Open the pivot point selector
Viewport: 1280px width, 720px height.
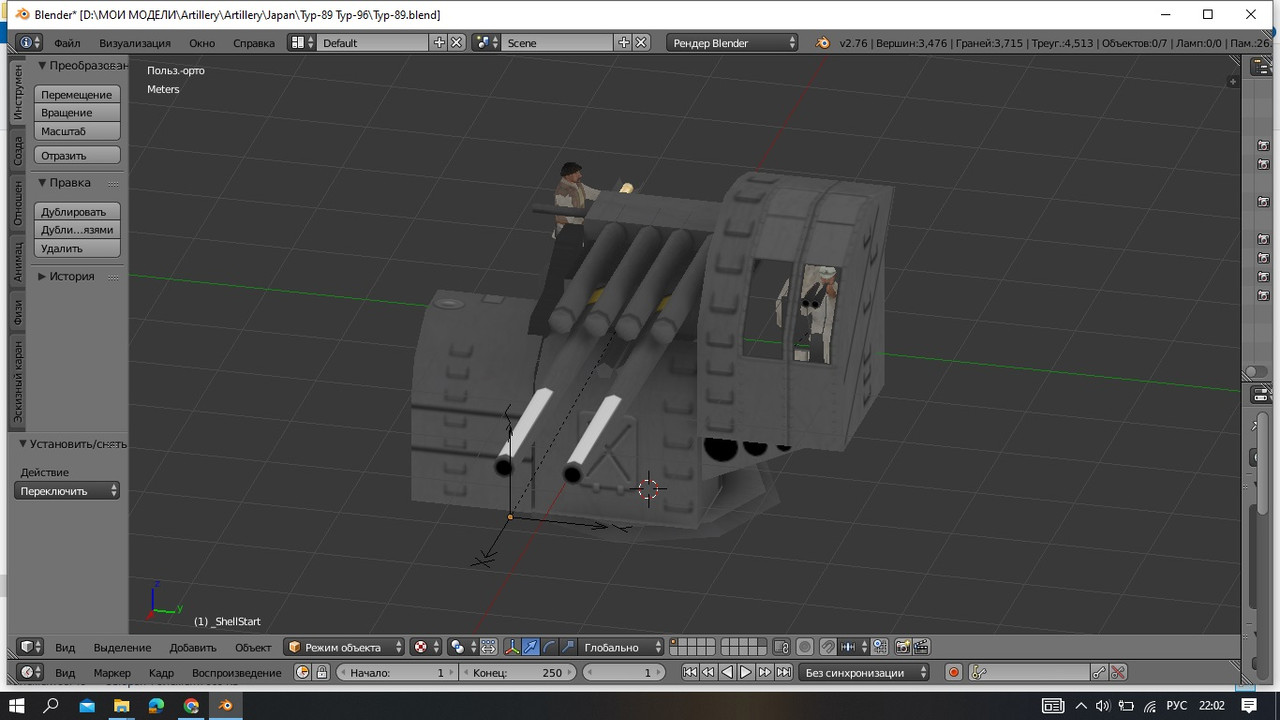coord(462,647)
